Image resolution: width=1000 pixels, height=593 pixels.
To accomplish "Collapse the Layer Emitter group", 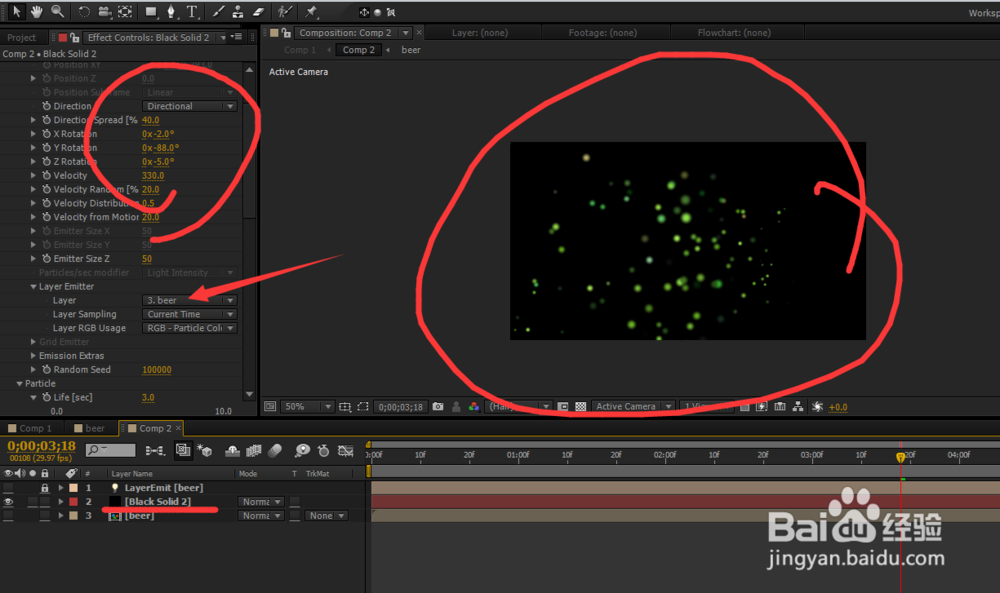I will [x=33, y=286].
